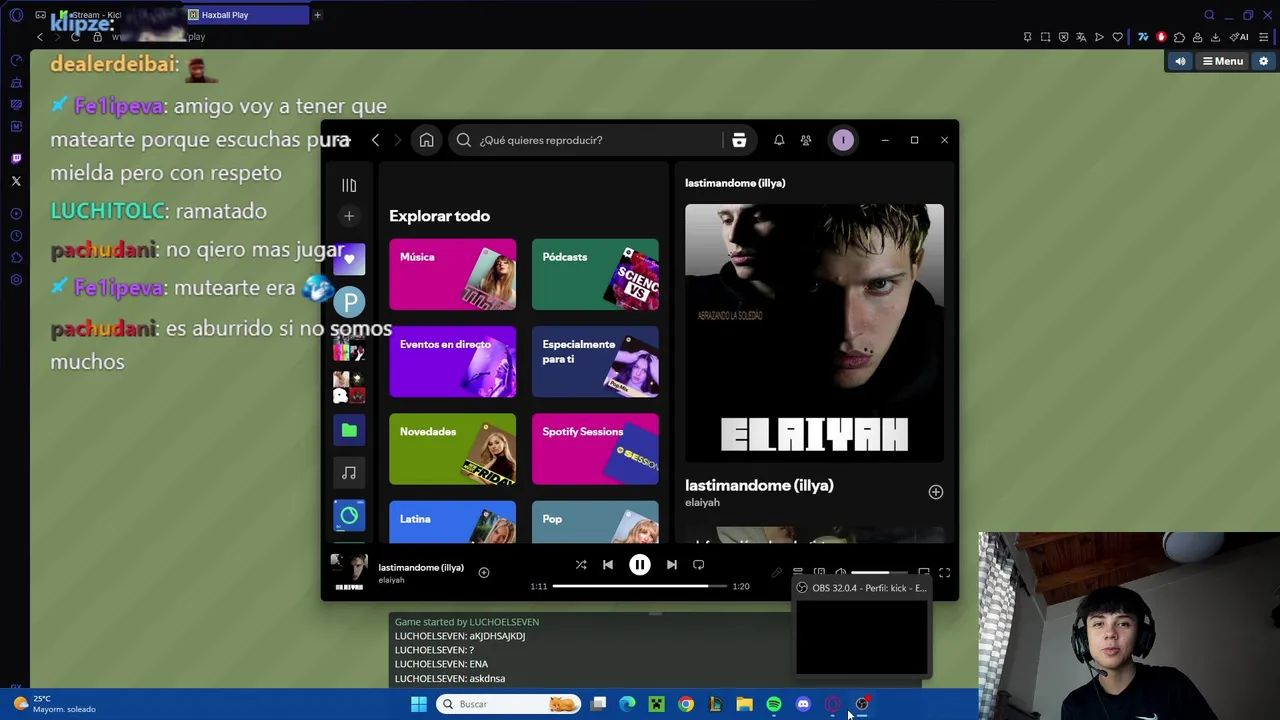Viewport: 1280px width, 720px height.
Task: Open Haxball settings gear icon
Action: pos(1263,61)
